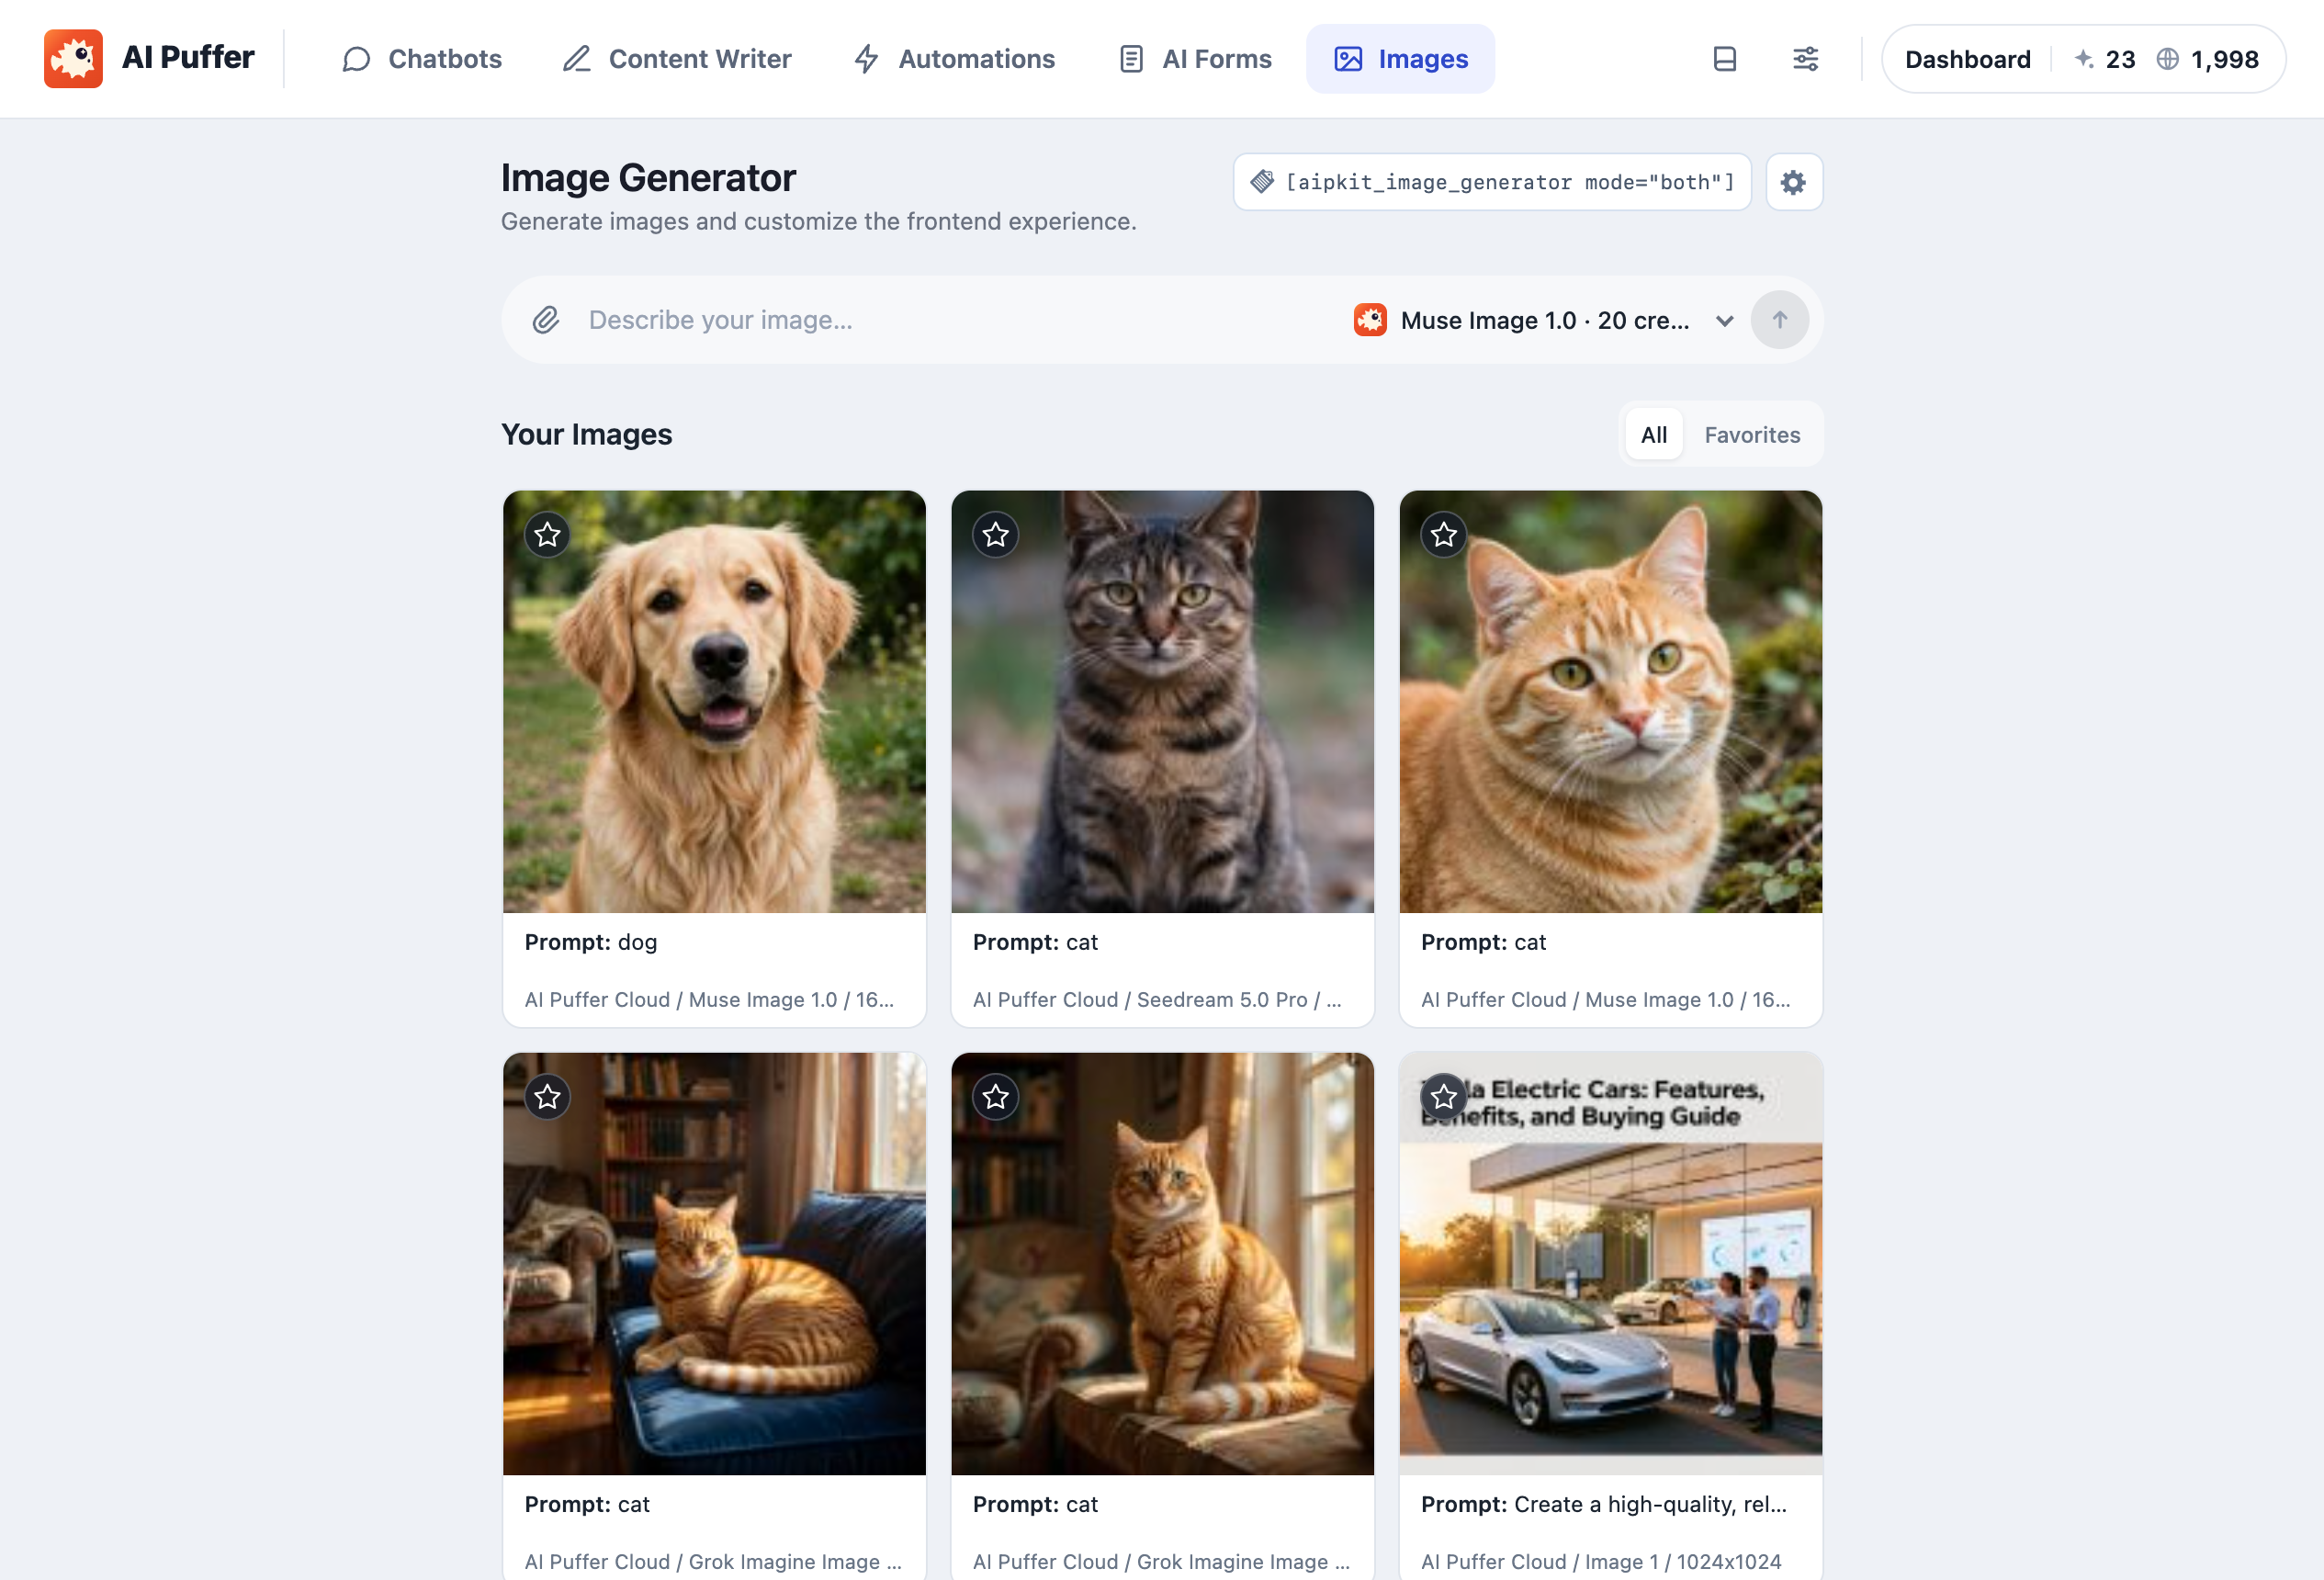The width and height of the screenshot is (2324, 1580).
Task: Click the globe token count 1,998
Action: point(2207,59)
